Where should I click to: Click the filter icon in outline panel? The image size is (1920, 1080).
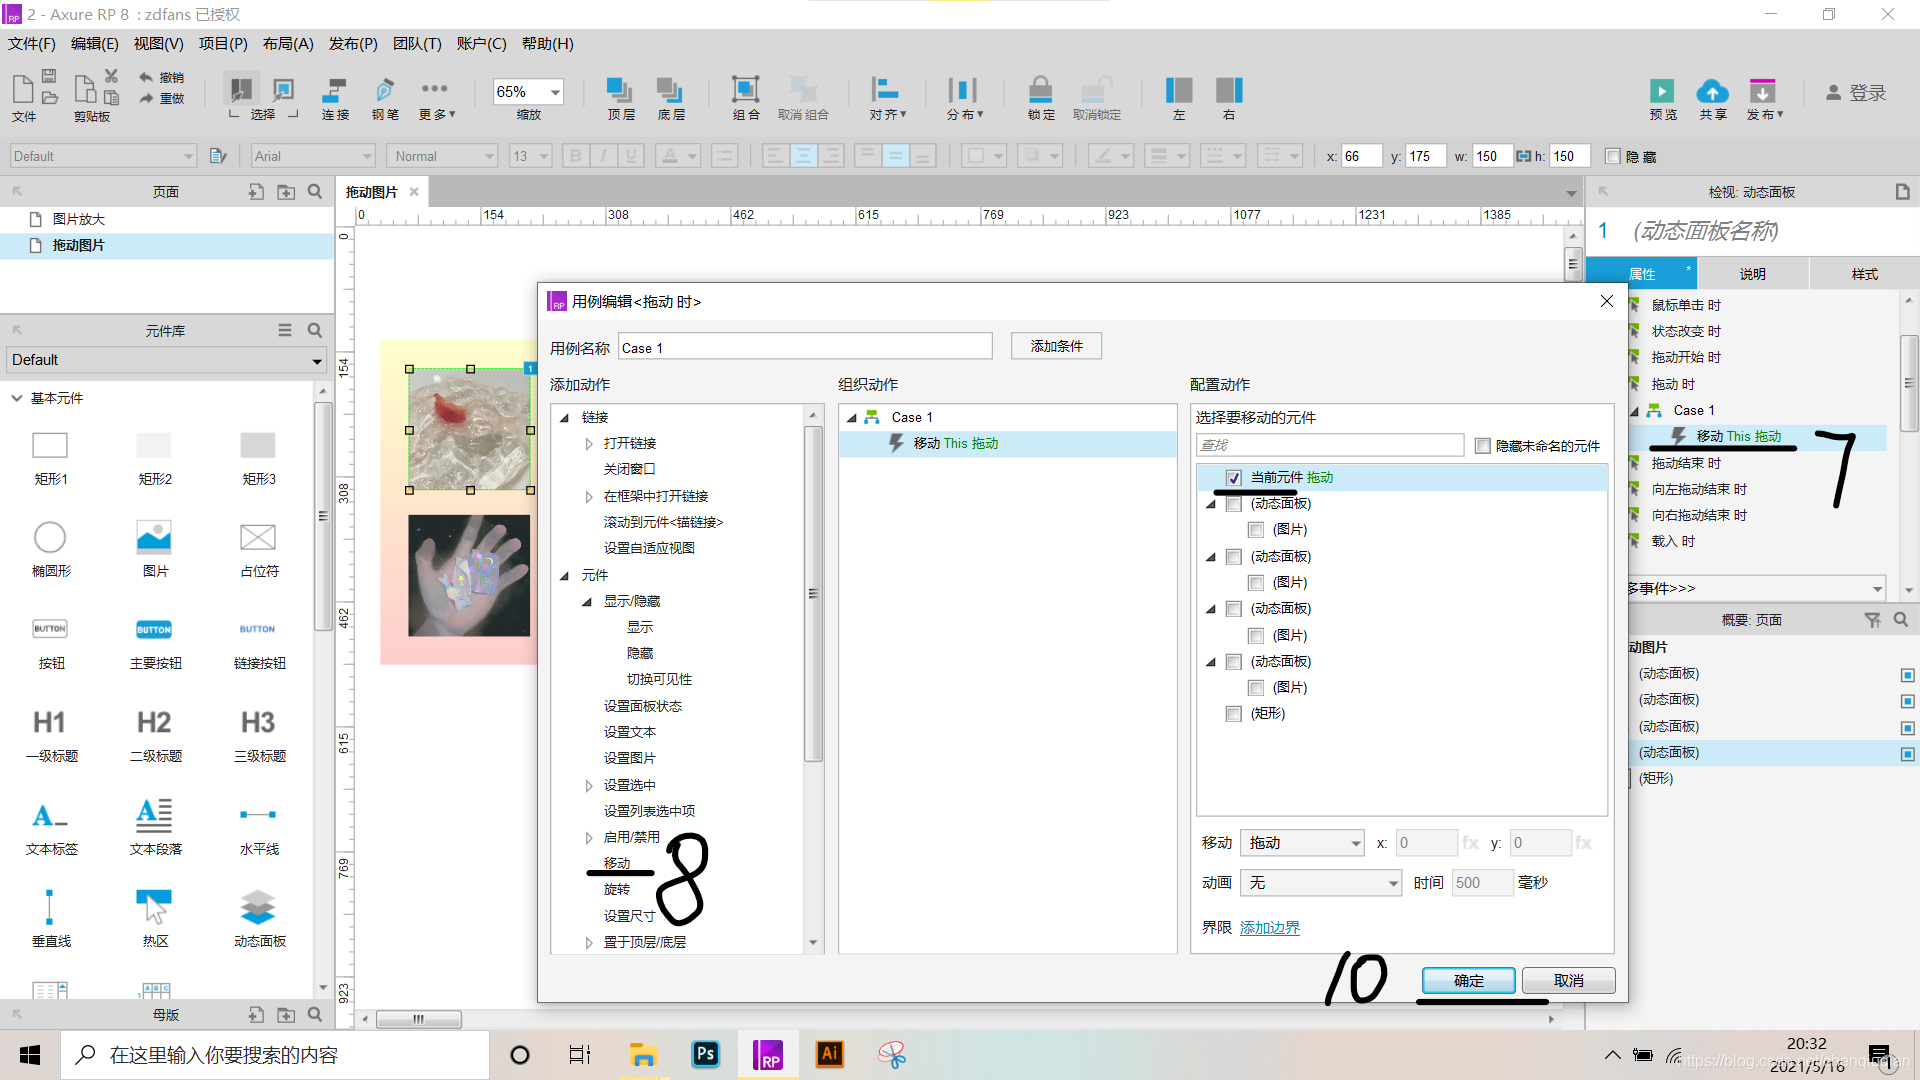pos(1872,620)
